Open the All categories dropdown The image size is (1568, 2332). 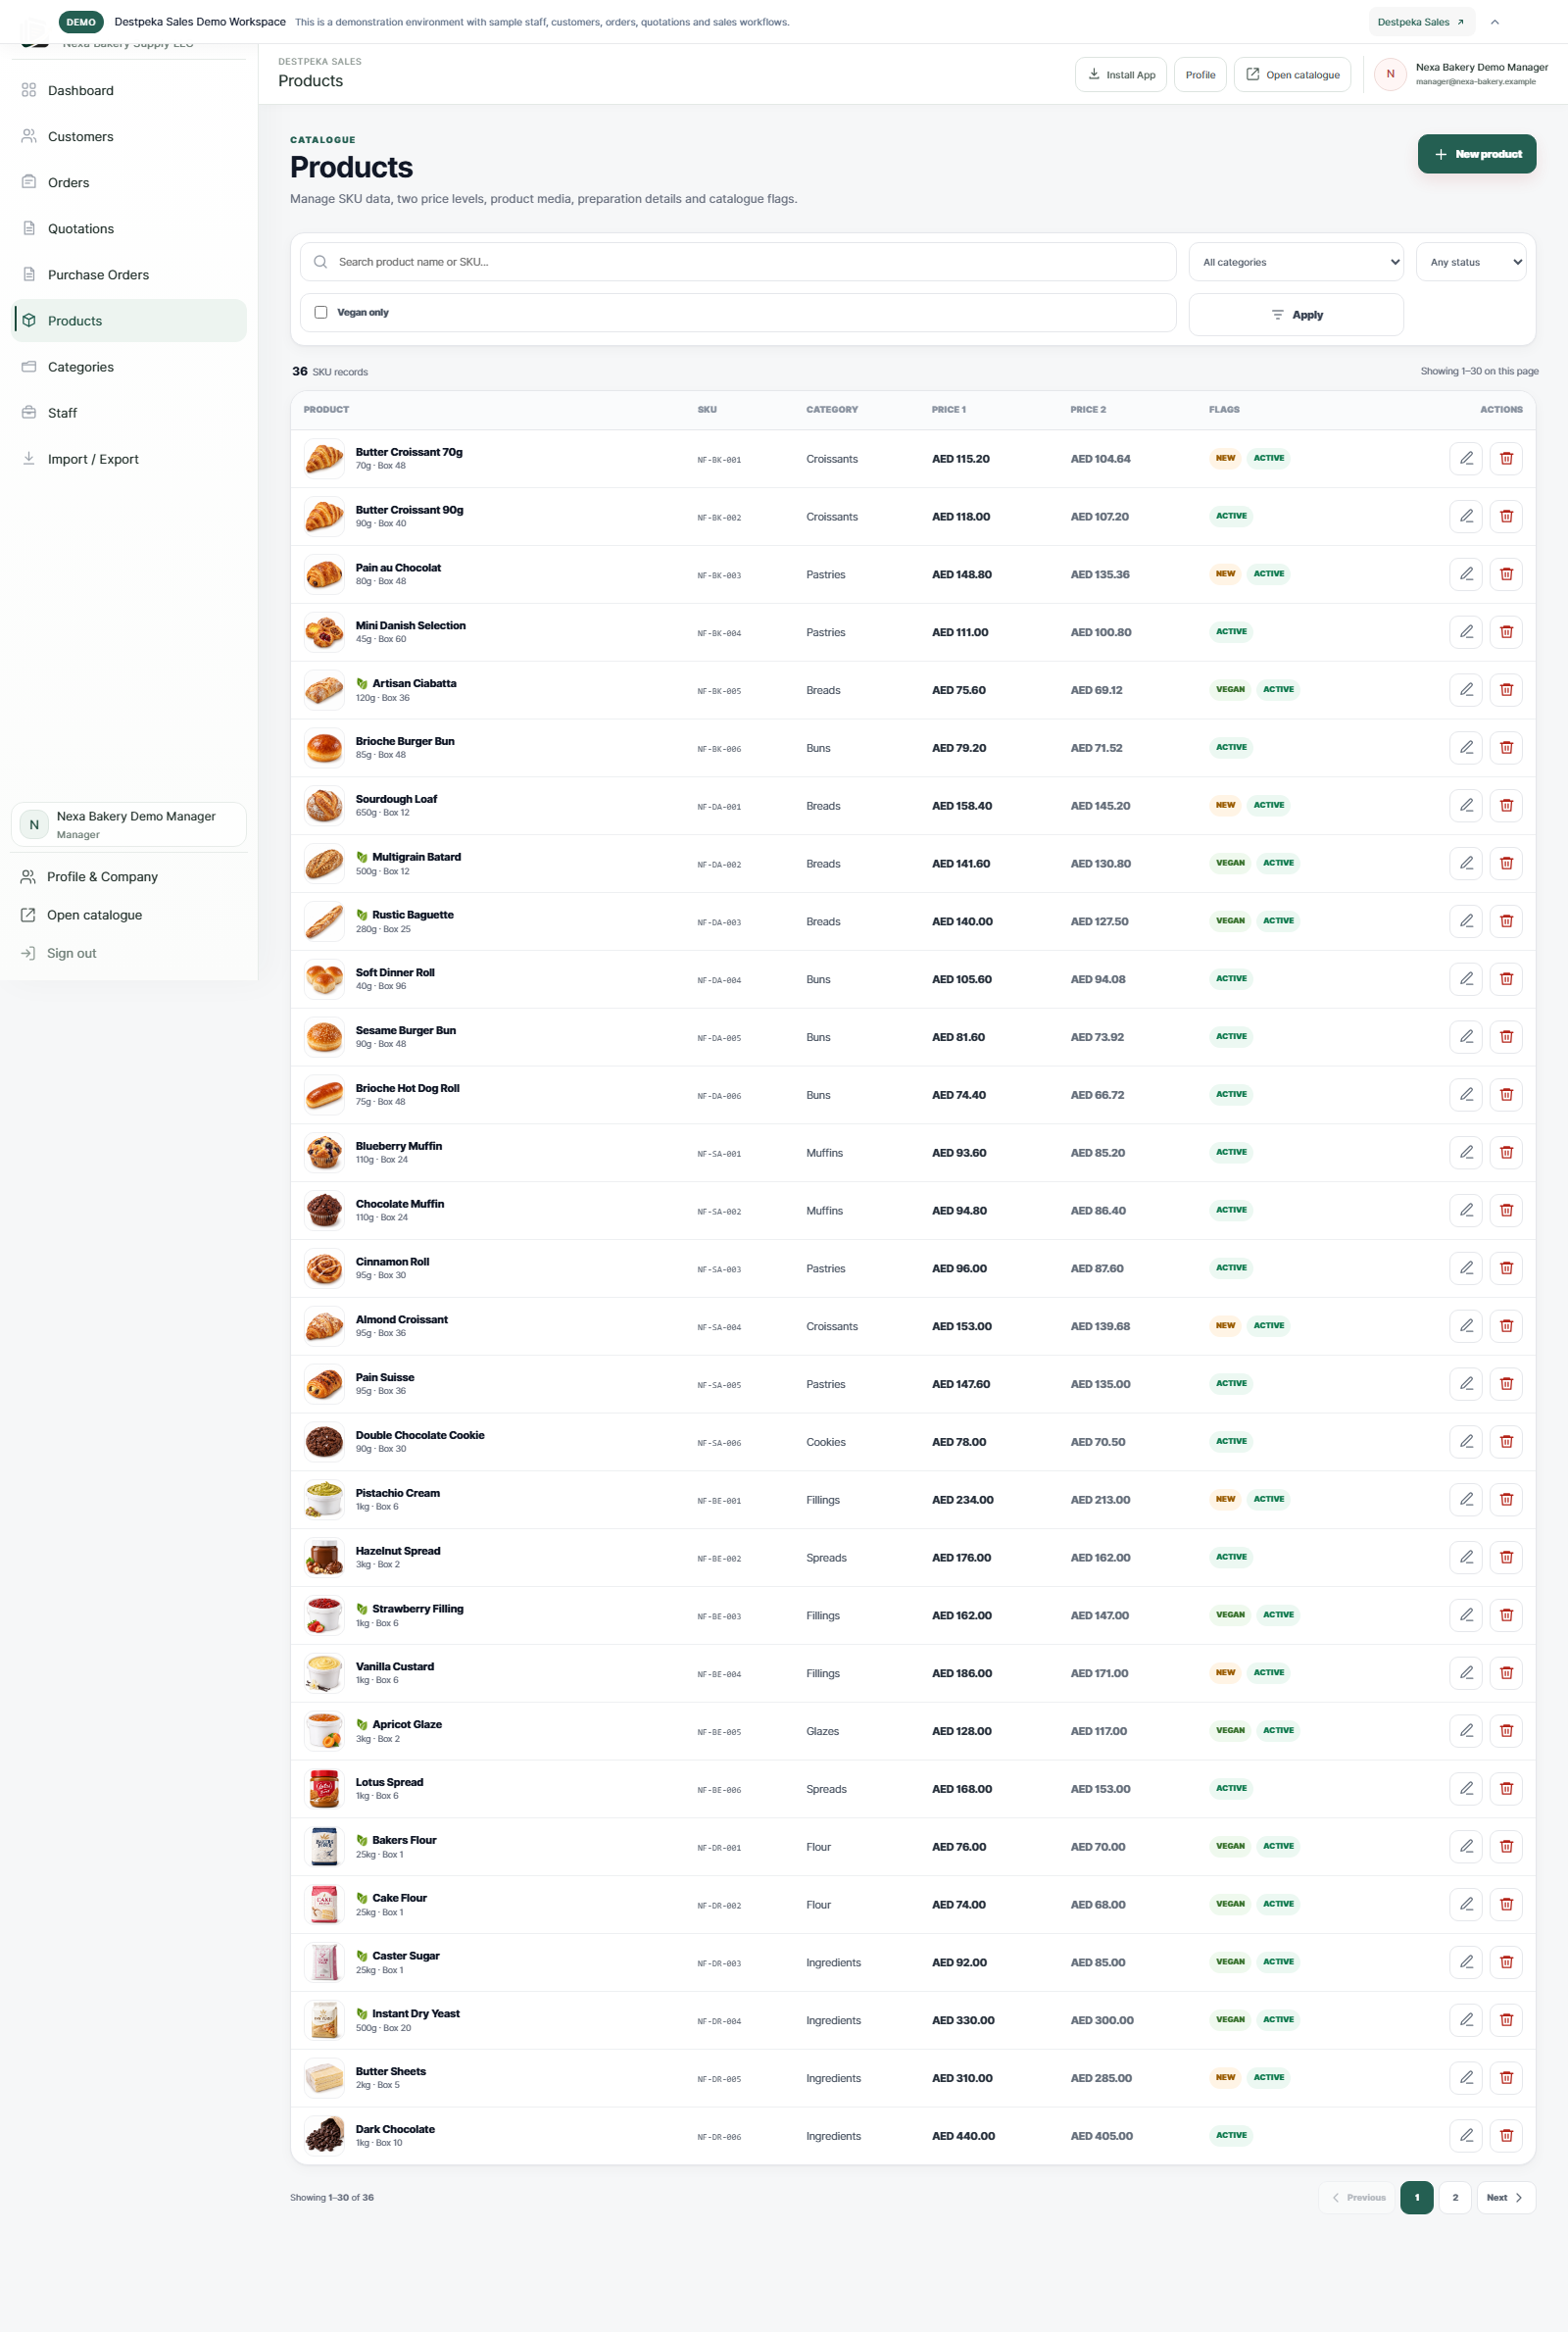pyautogui.click(x=1296, y=262)
